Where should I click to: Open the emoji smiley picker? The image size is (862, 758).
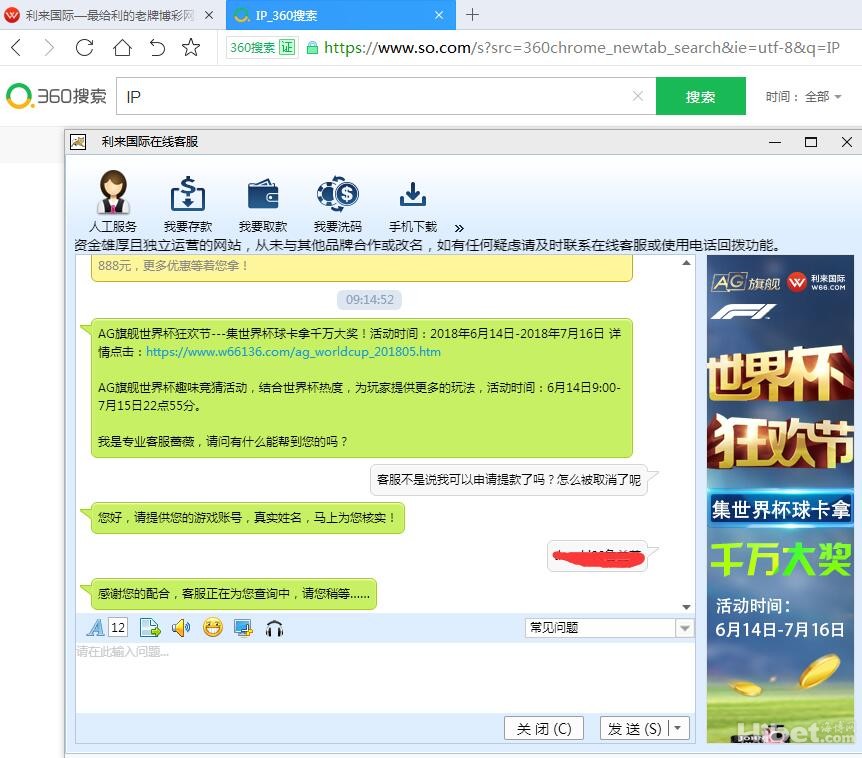212,628
